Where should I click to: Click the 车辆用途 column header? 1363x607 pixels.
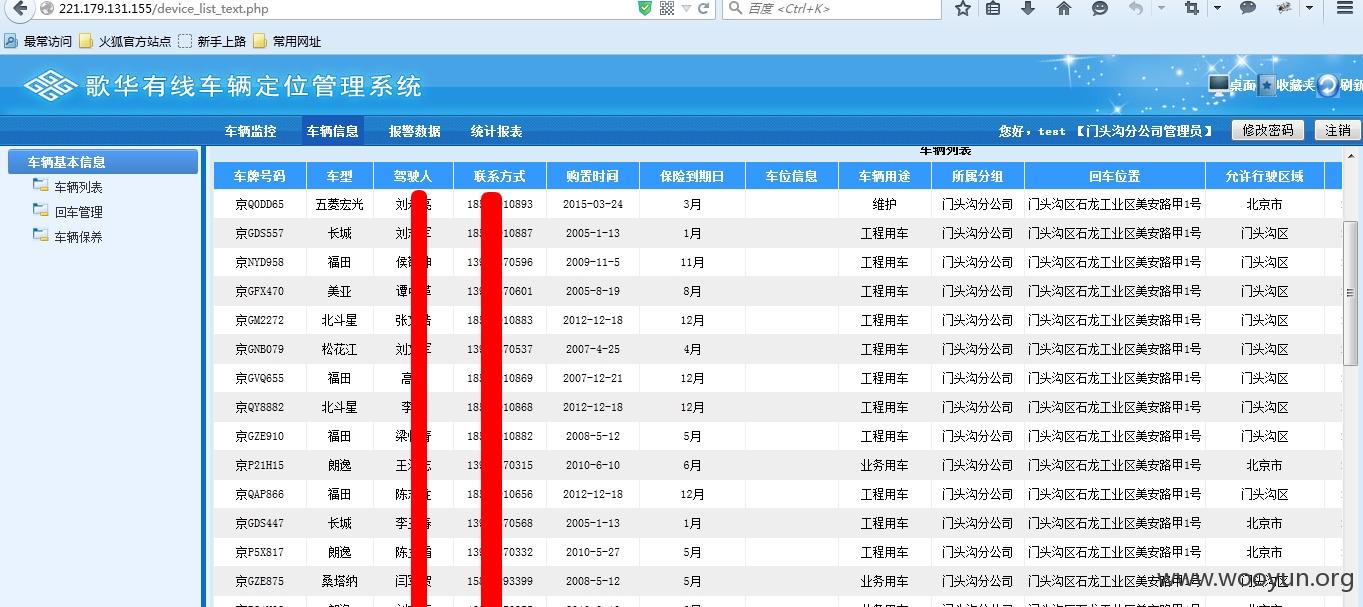tap(885, 176)
